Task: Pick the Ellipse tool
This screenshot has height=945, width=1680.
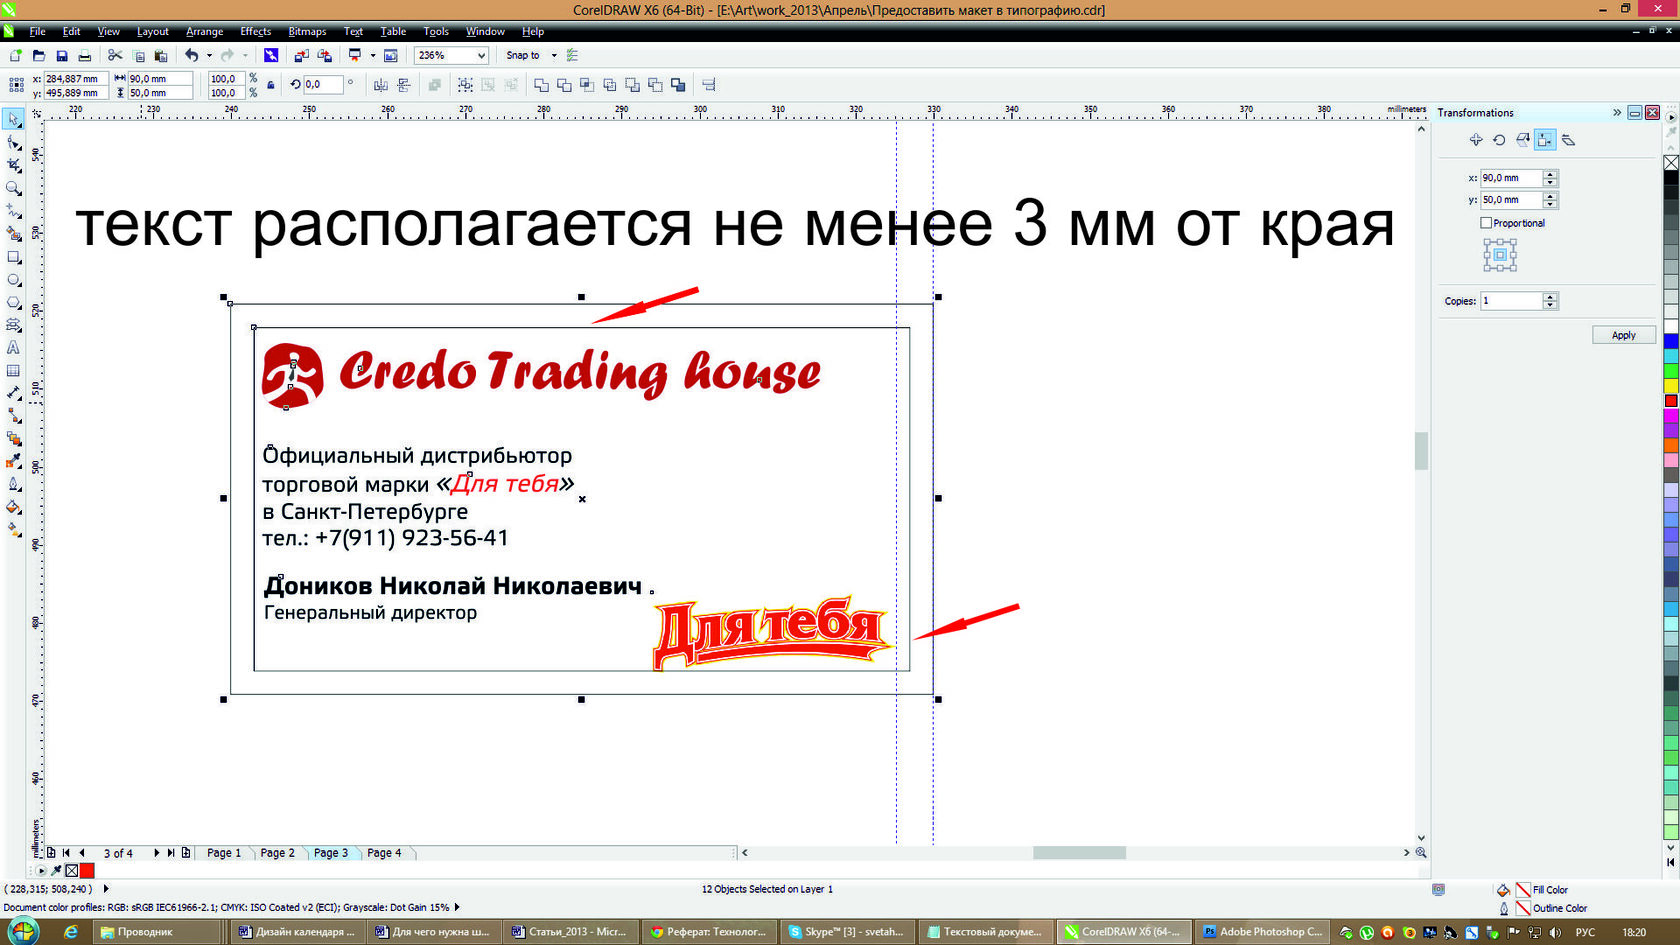Action: 14,281
